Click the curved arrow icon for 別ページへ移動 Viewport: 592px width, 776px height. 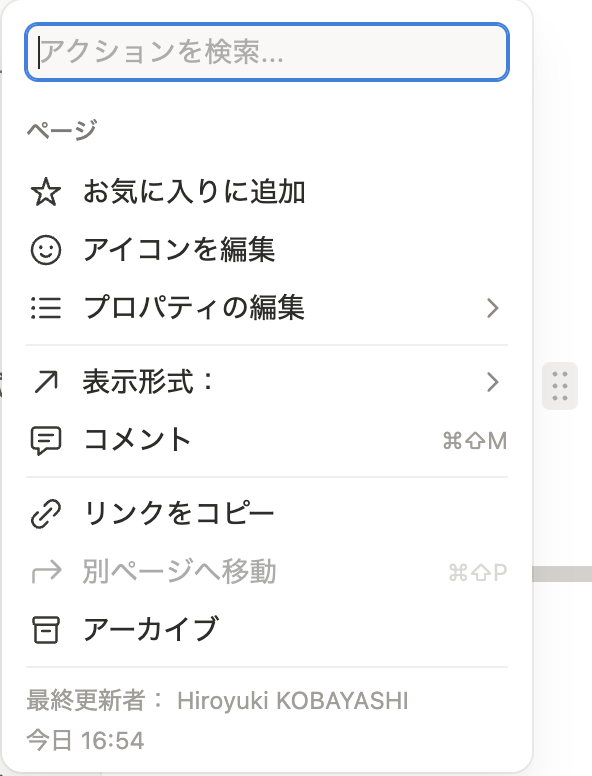tap(46, 572)
